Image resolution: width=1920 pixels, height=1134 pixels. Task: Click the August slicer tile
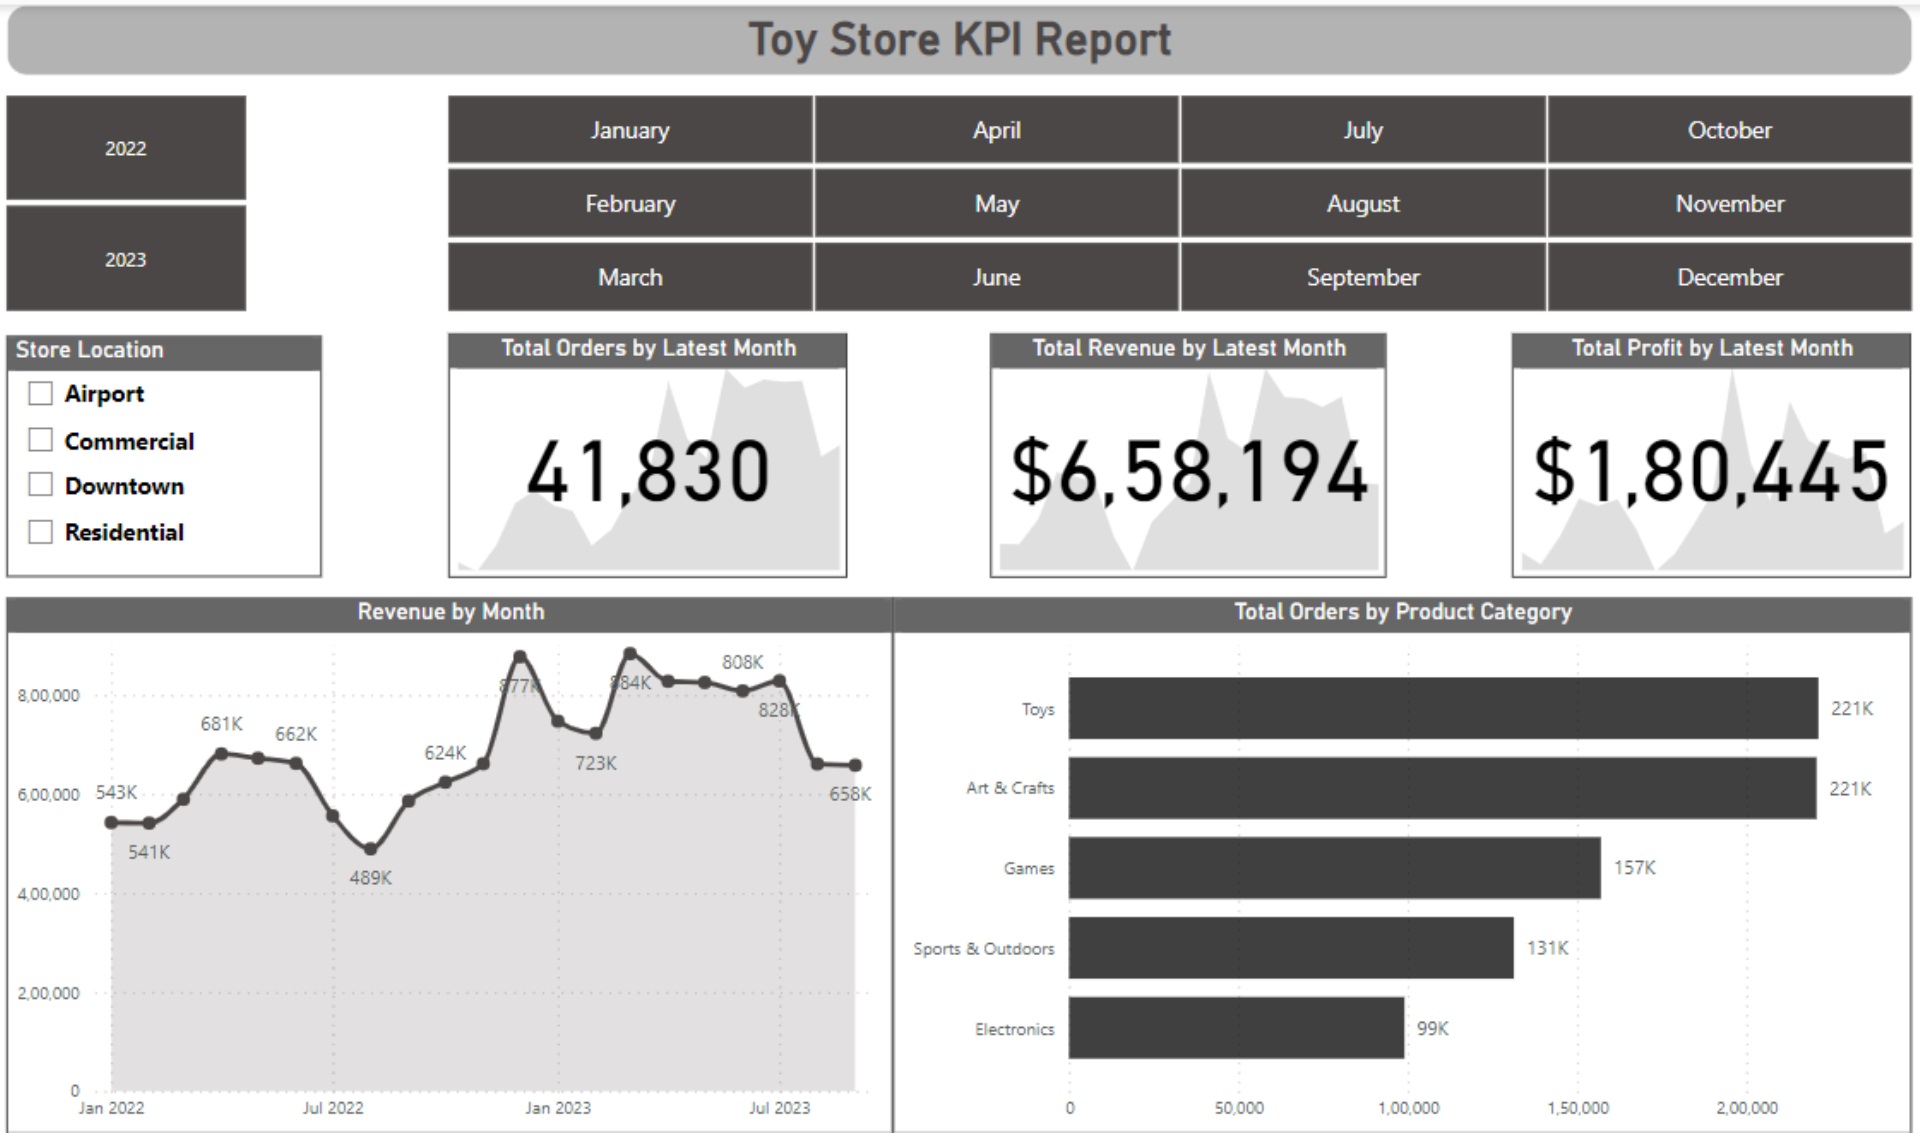1362,204
